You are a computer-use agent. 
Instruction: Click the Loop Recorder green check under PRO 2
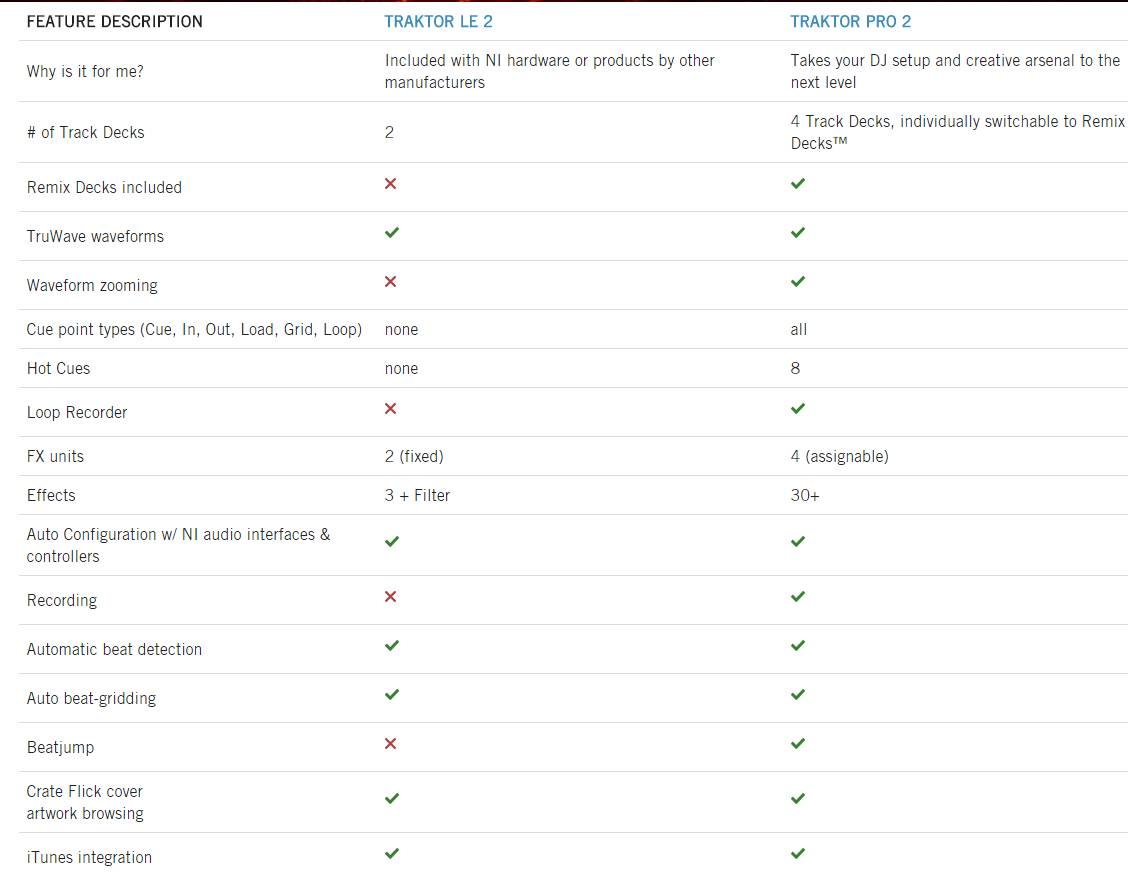(x=797, y=409)
